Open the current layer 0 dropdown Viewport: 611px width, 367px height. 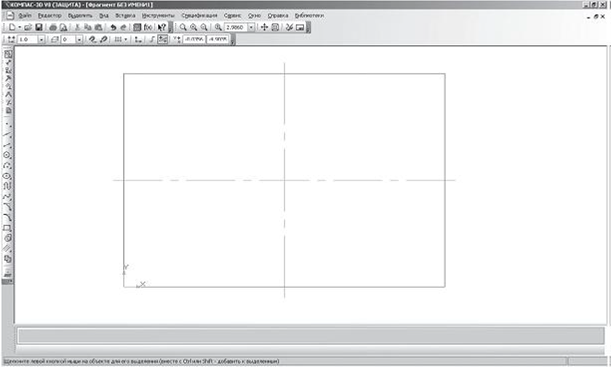pyautogui.click(x=79, y=39)
